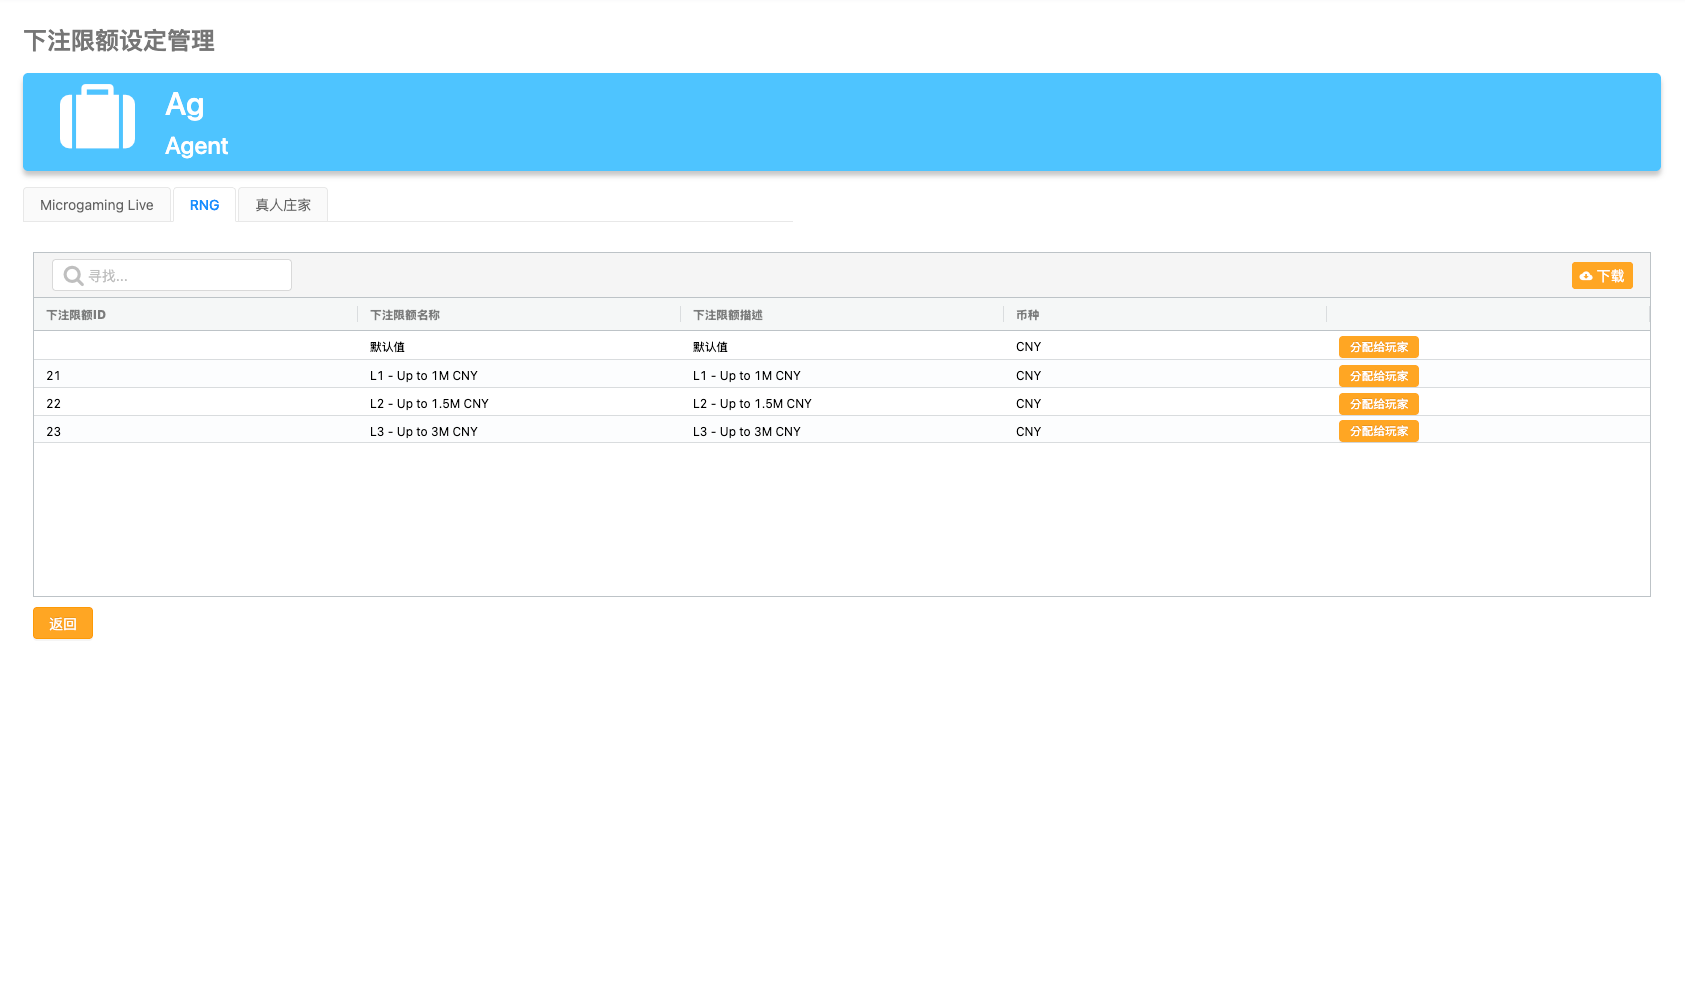Select the RNG tab
Screen dimensions: 1685x1005
coord(204,205)
